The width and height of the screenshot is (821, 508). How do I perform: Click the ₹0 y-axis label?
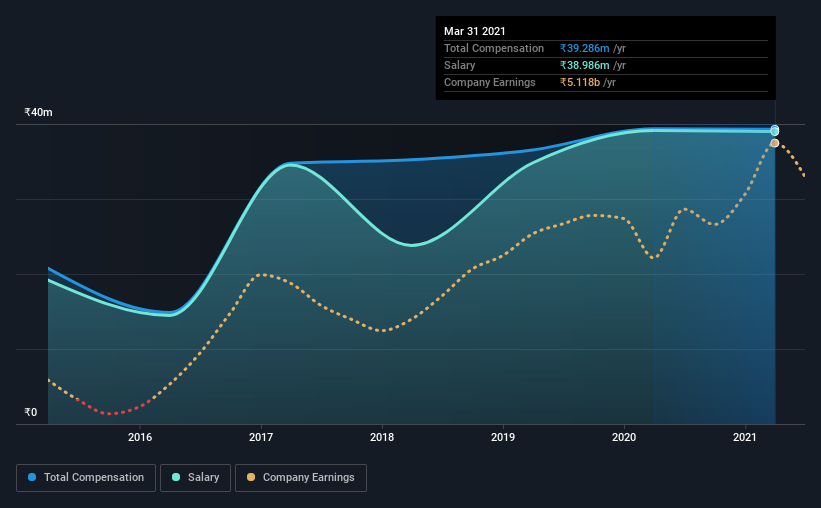pyautogui.click(x=31, y=412)
